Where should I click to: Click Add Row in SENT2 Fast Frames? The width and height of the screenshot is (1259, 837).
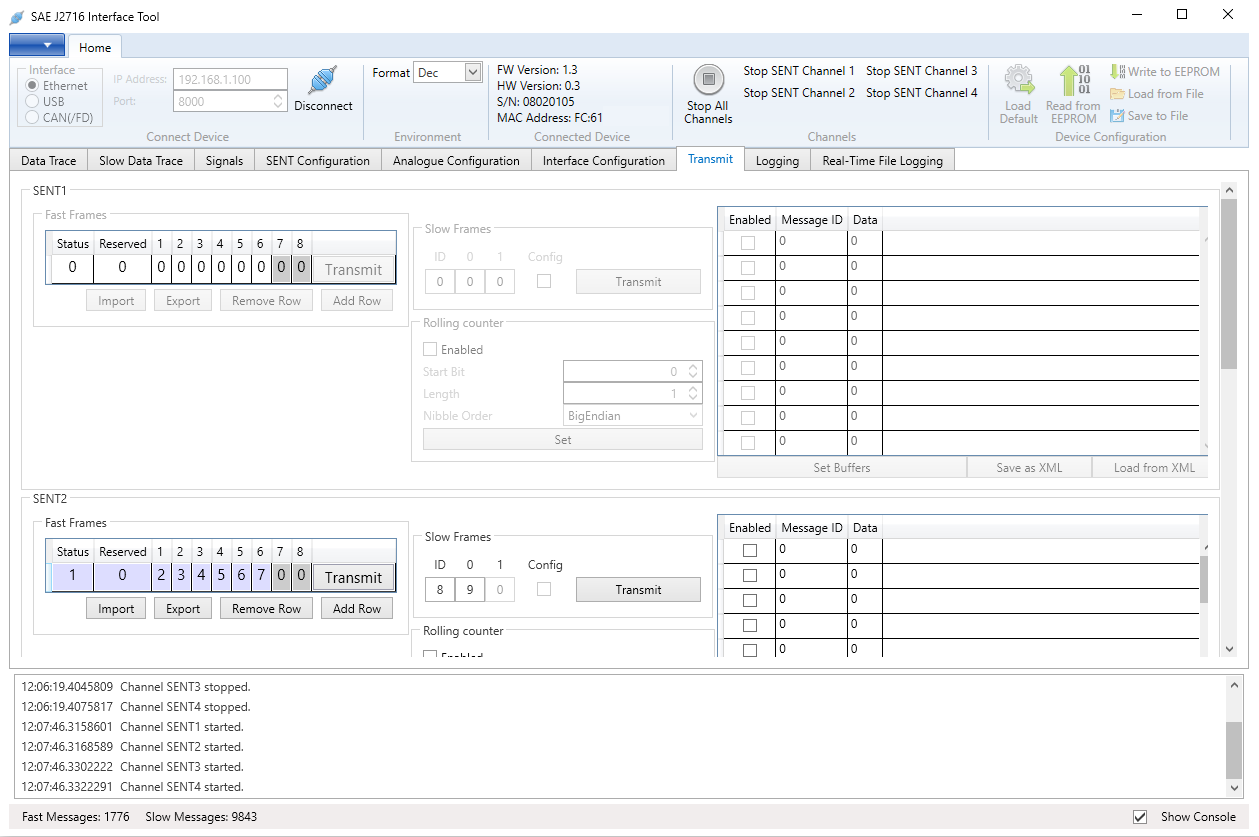357,608
